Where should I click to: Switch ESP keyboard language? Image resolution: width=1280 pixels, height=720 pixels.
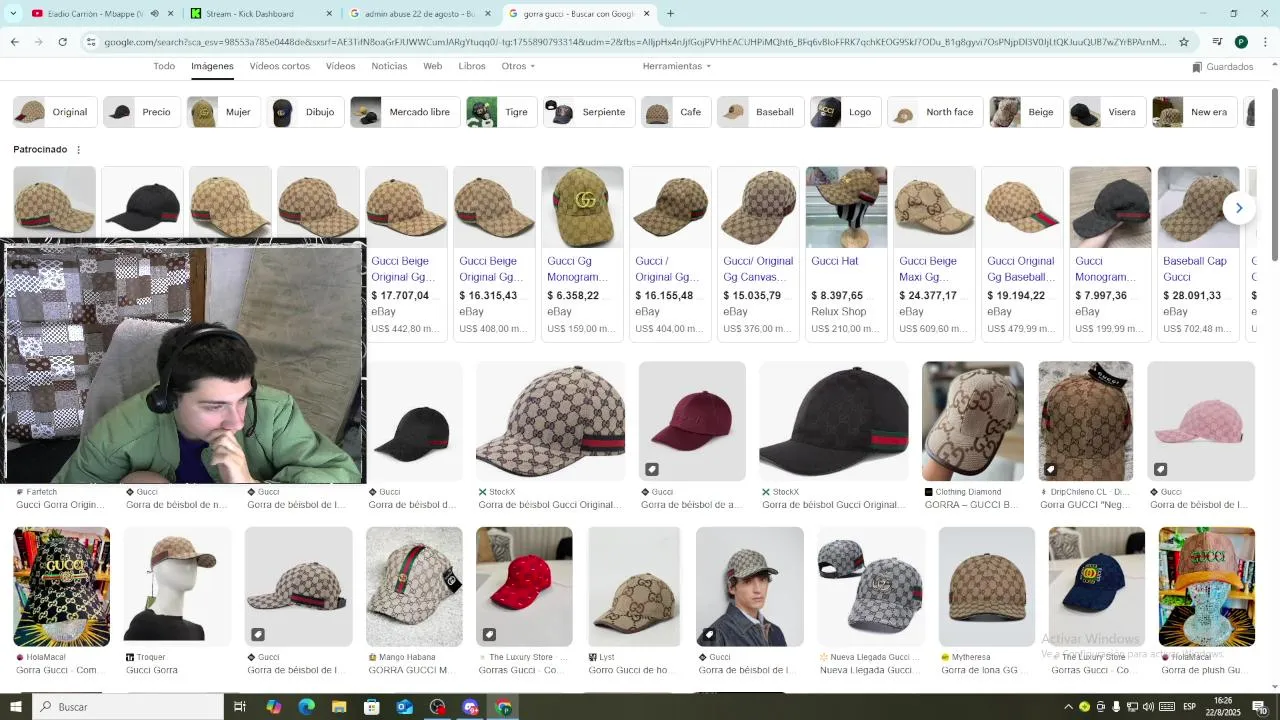[1189, 707]
